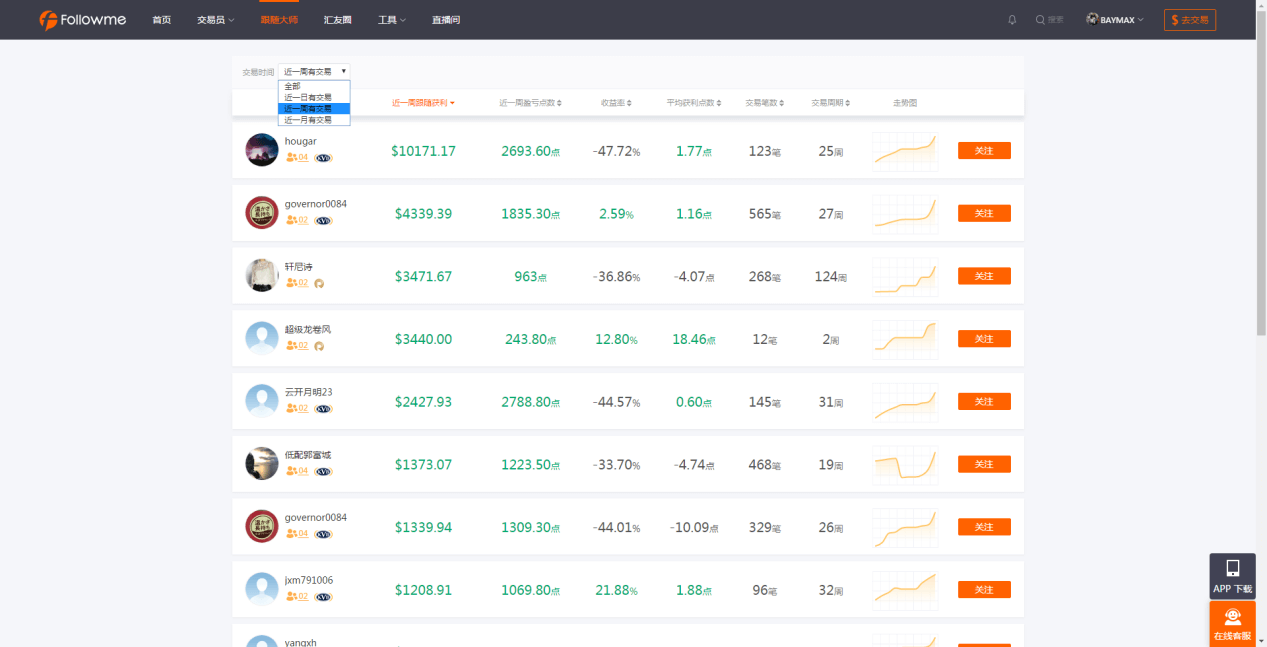Expand the 交易员 nav dropdown
This screenshot has width=1267, height=647.
coord(215,20)
